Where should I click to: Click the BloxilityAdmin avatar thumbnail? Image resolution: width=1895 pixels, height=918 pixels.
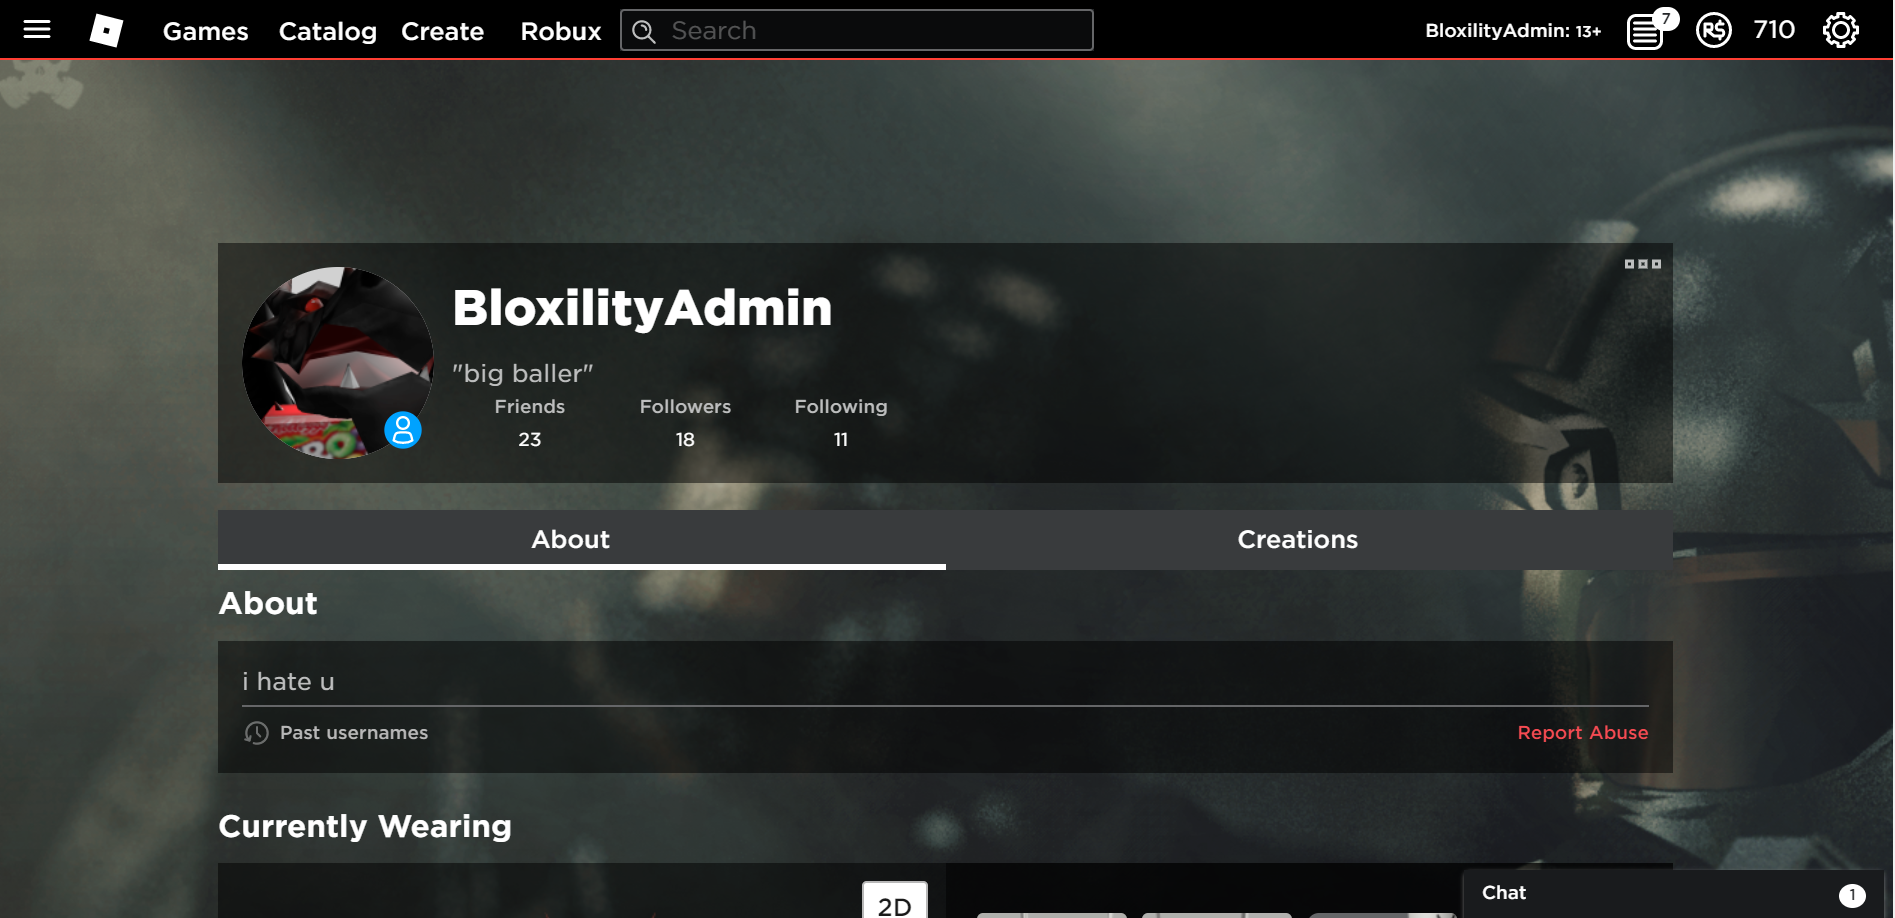(338, 363)
